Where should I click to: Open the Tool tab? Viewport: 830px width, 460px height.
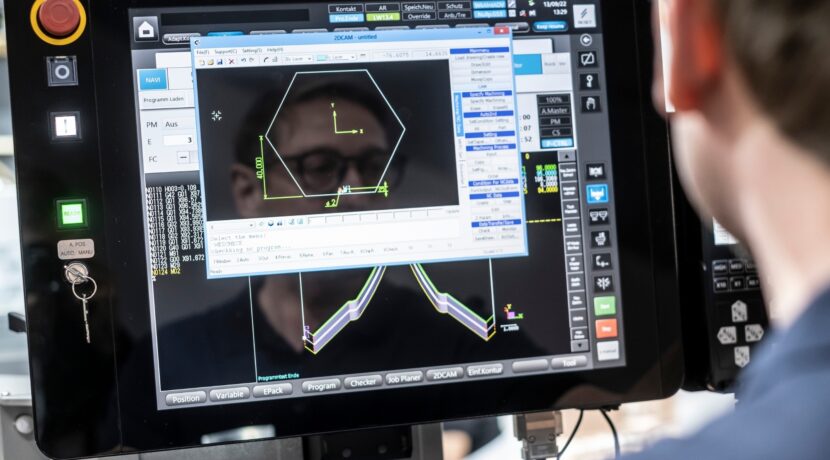[x=569, y=363]
